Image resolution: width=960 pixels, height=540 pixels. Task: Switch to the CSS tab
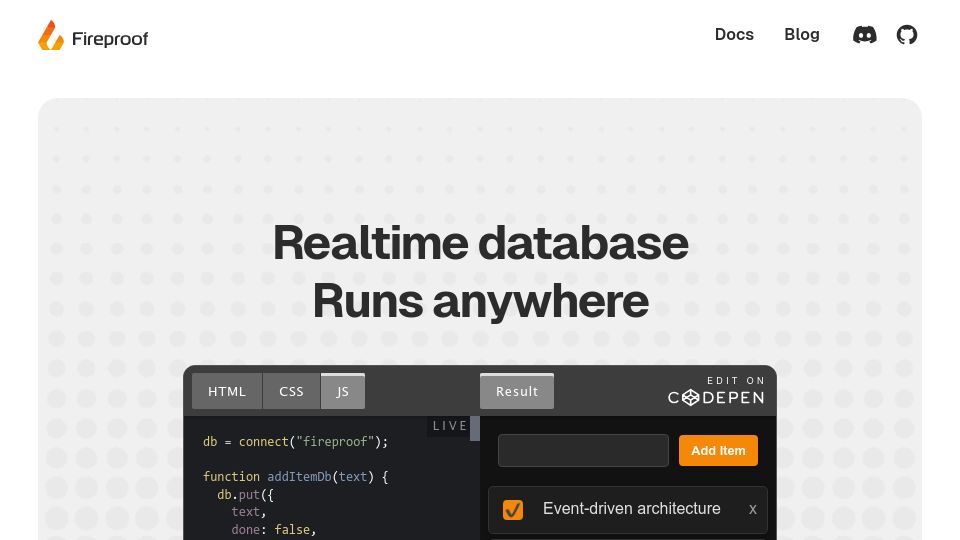tap(291, 391)
